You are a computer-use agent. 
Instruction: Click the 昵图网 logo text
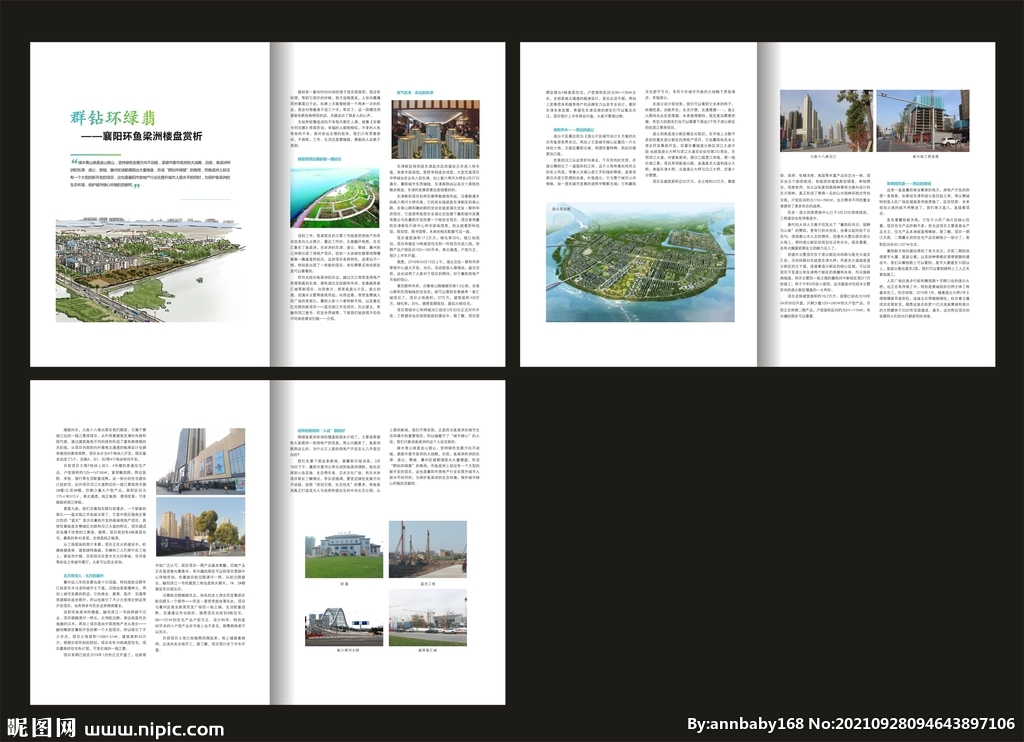pyautogui.click(x=40, y=725)
